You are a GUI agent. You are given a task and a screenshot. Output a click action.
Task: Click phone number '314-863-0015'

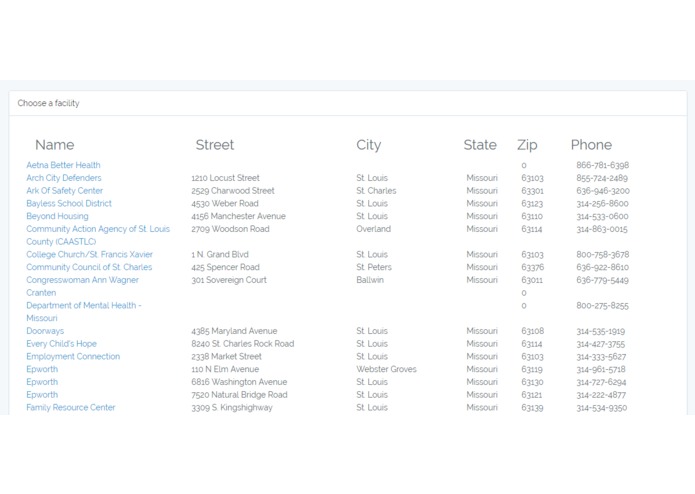602,229
